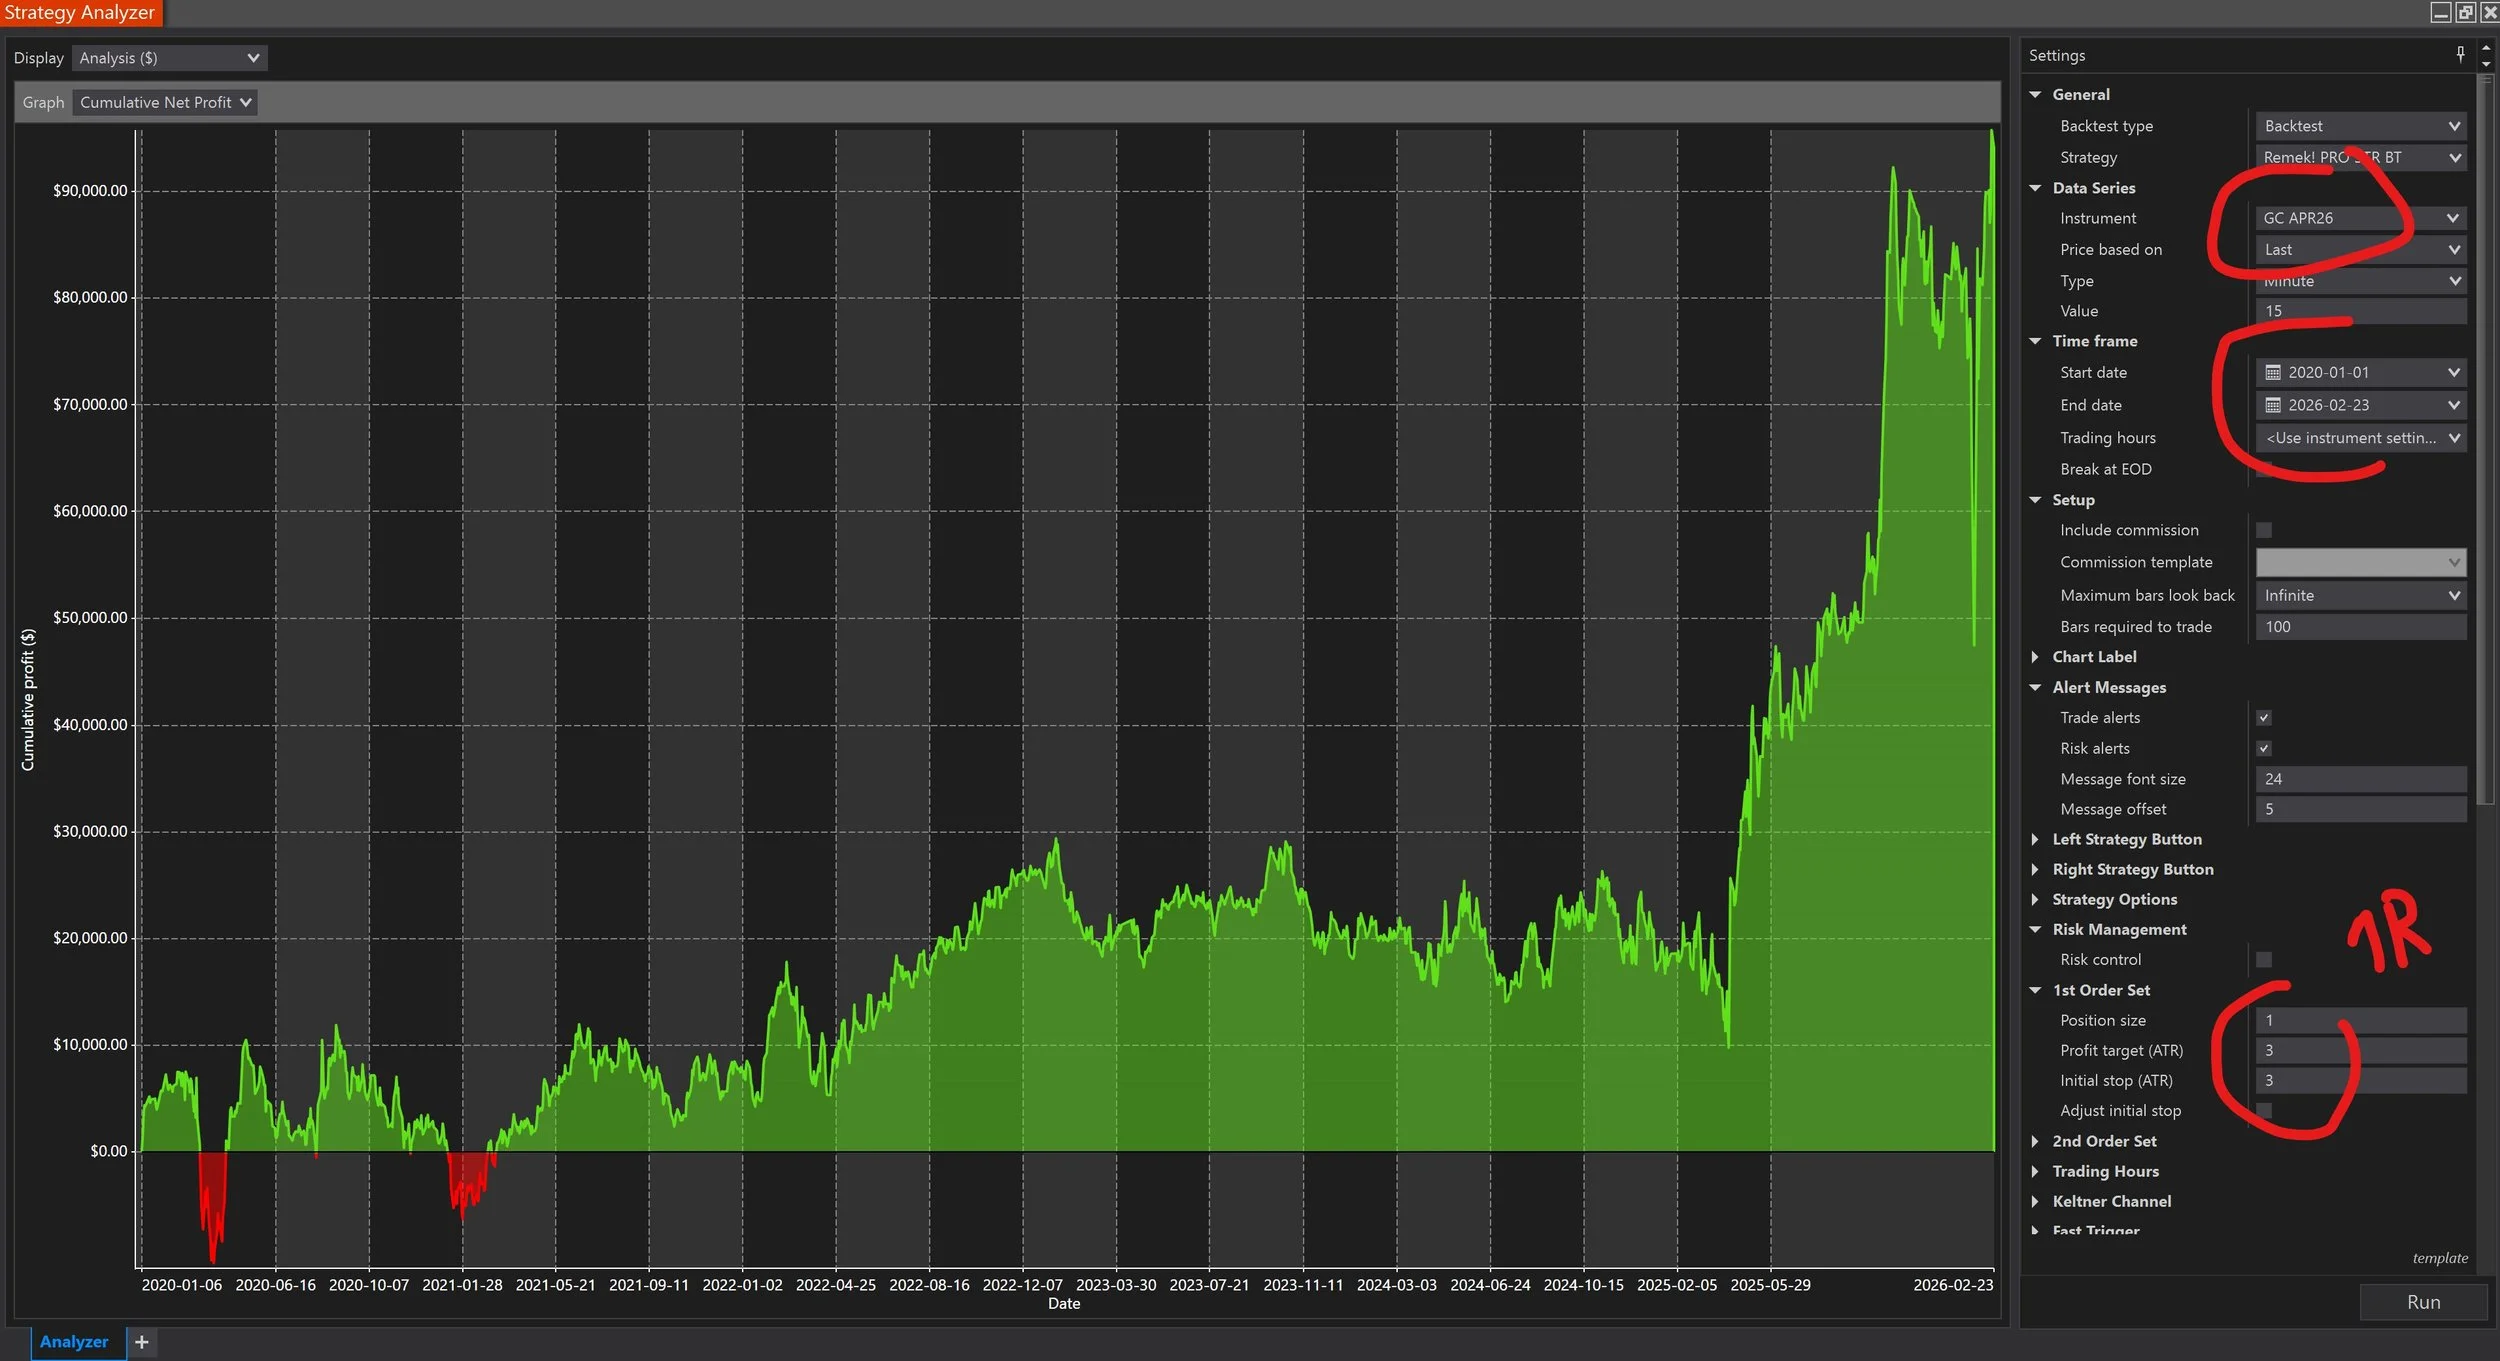Click the Settings panel scroll up arrow
This screenshot has width=2500, height=1361.
click(x=2485, y=48)
